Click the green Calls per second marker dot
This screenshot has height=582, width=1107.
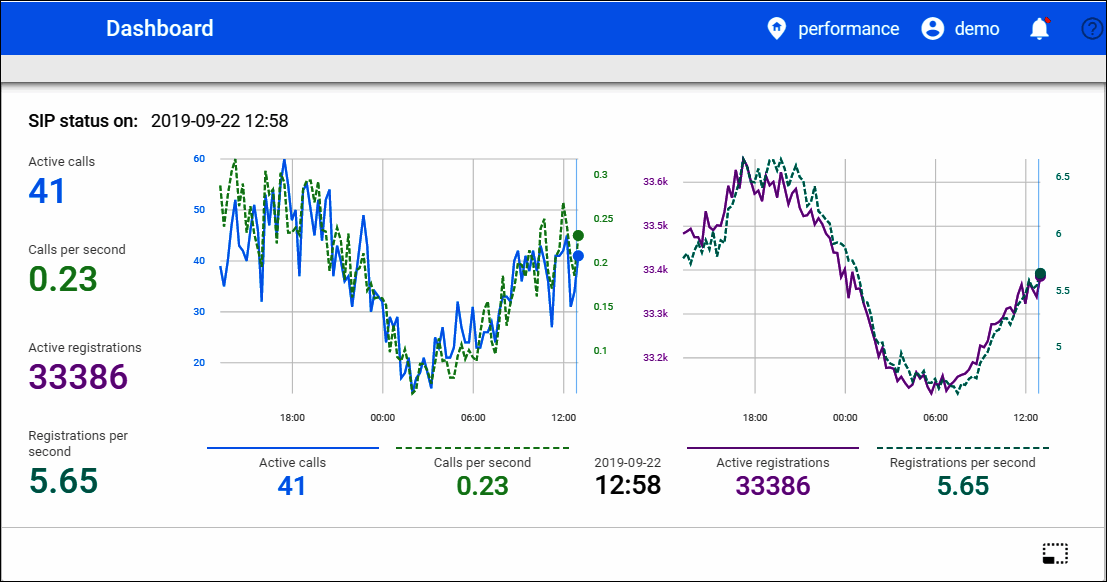578,236
